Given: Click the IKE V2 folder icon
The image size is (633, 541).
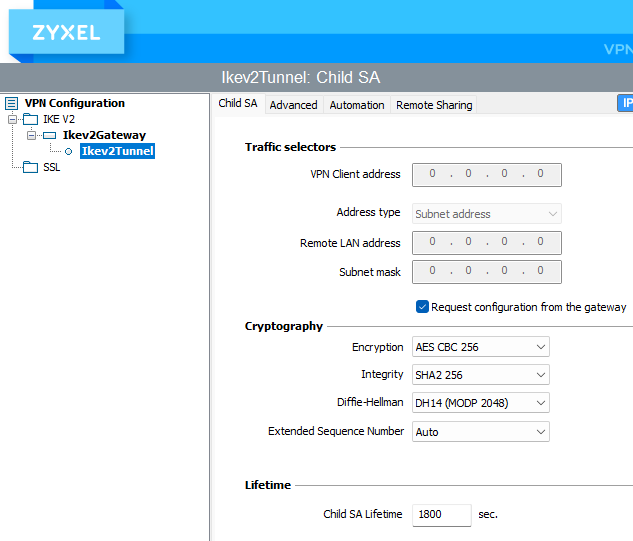Looking at the screenshot, I should click(30, 119).
